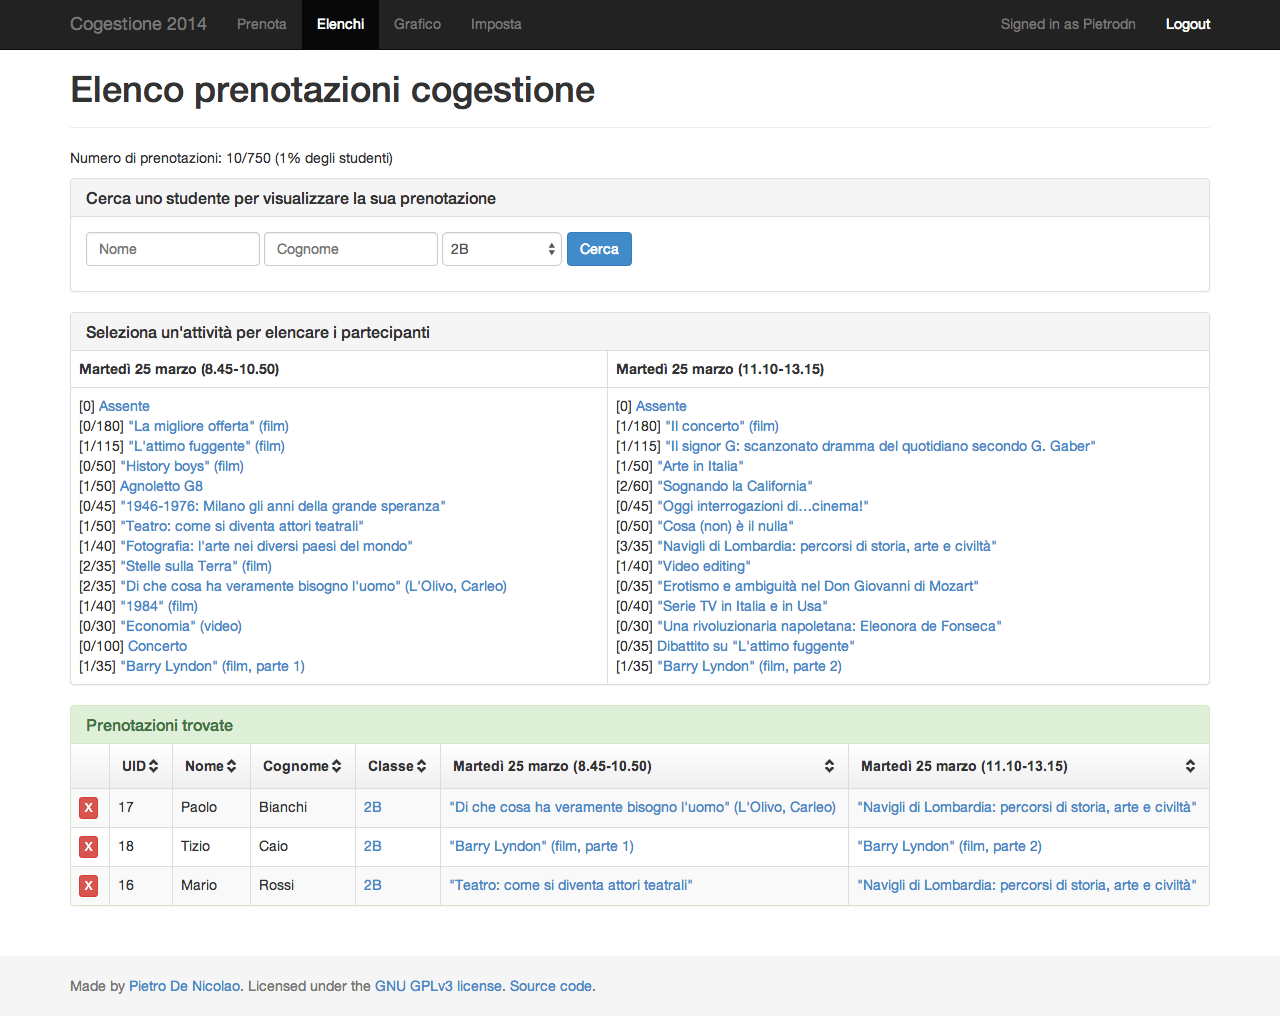This screenshot has width=1280, height=1017.
Task: Go to Cogestione 2014 home brand link
Action: (x=138, y=24)
